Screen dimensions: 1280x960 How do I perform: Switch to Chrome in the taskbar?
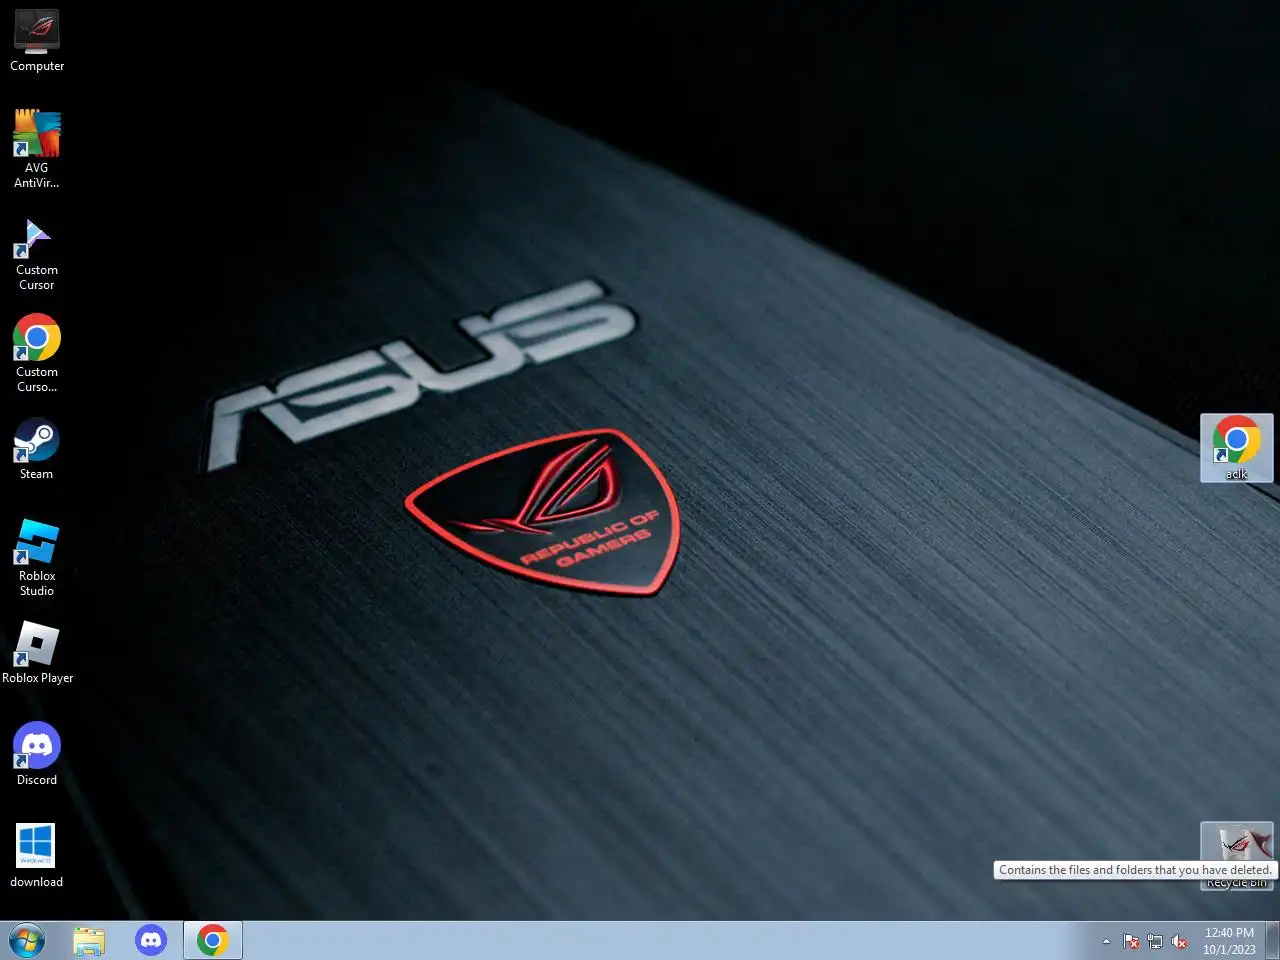213,941
